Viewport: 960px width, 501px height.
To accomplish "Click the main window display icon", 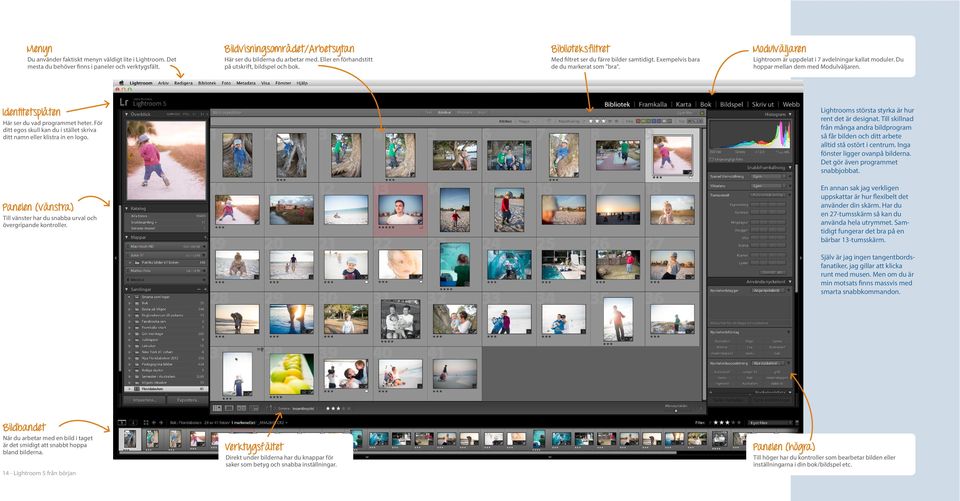I will point(122,423).
